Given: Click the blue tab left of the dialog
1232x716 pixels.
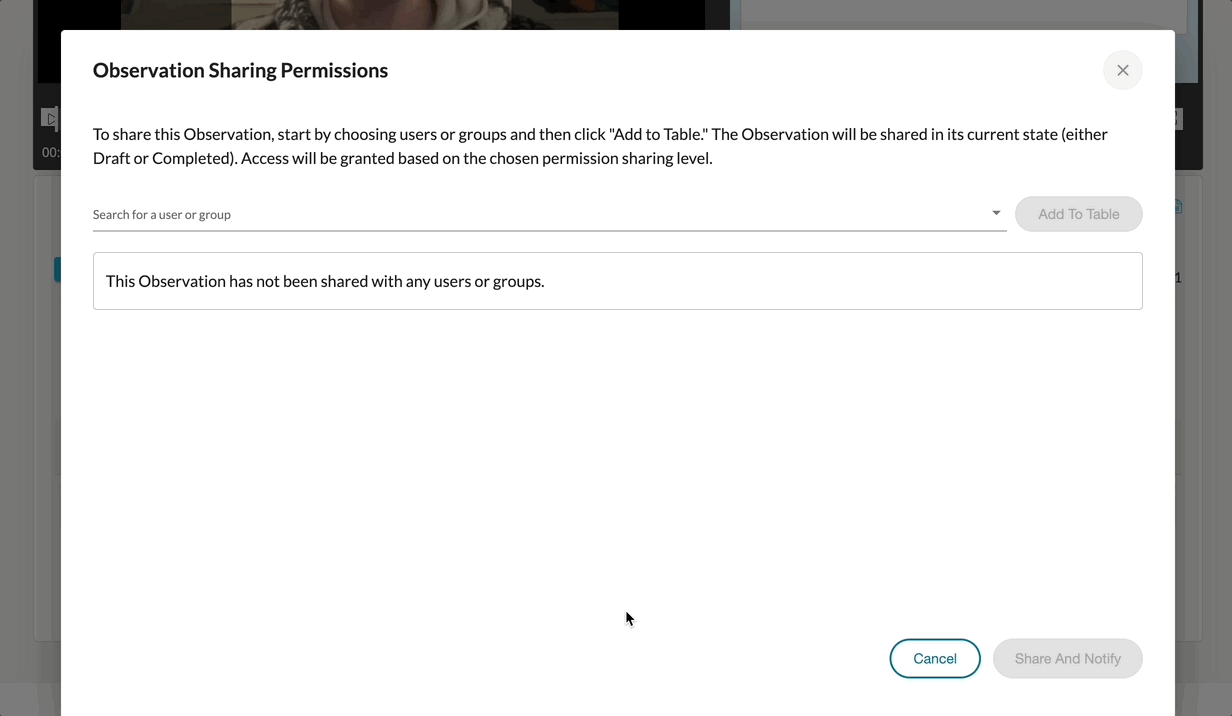Looking at the screenshot, I should tap(57, 269).
